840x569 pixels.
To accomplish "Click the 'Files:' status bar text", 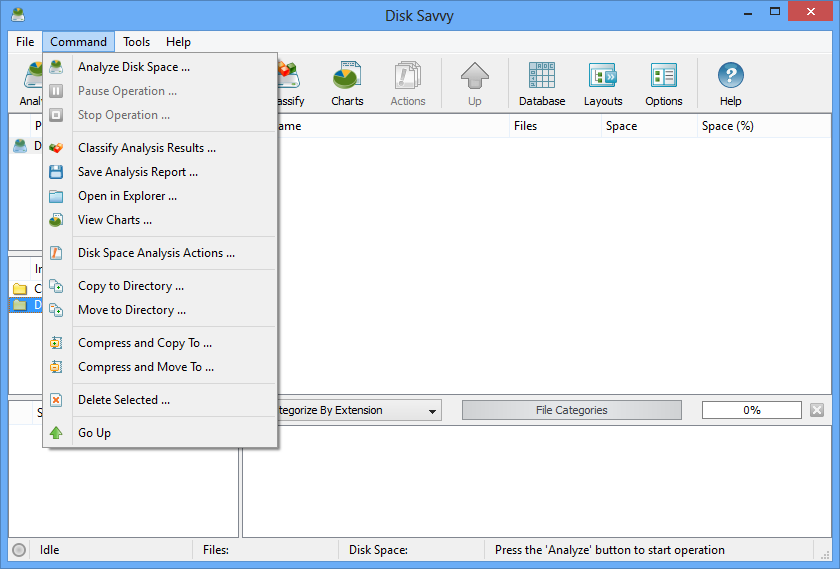I will pyautogui.click(x=216, y=550).
